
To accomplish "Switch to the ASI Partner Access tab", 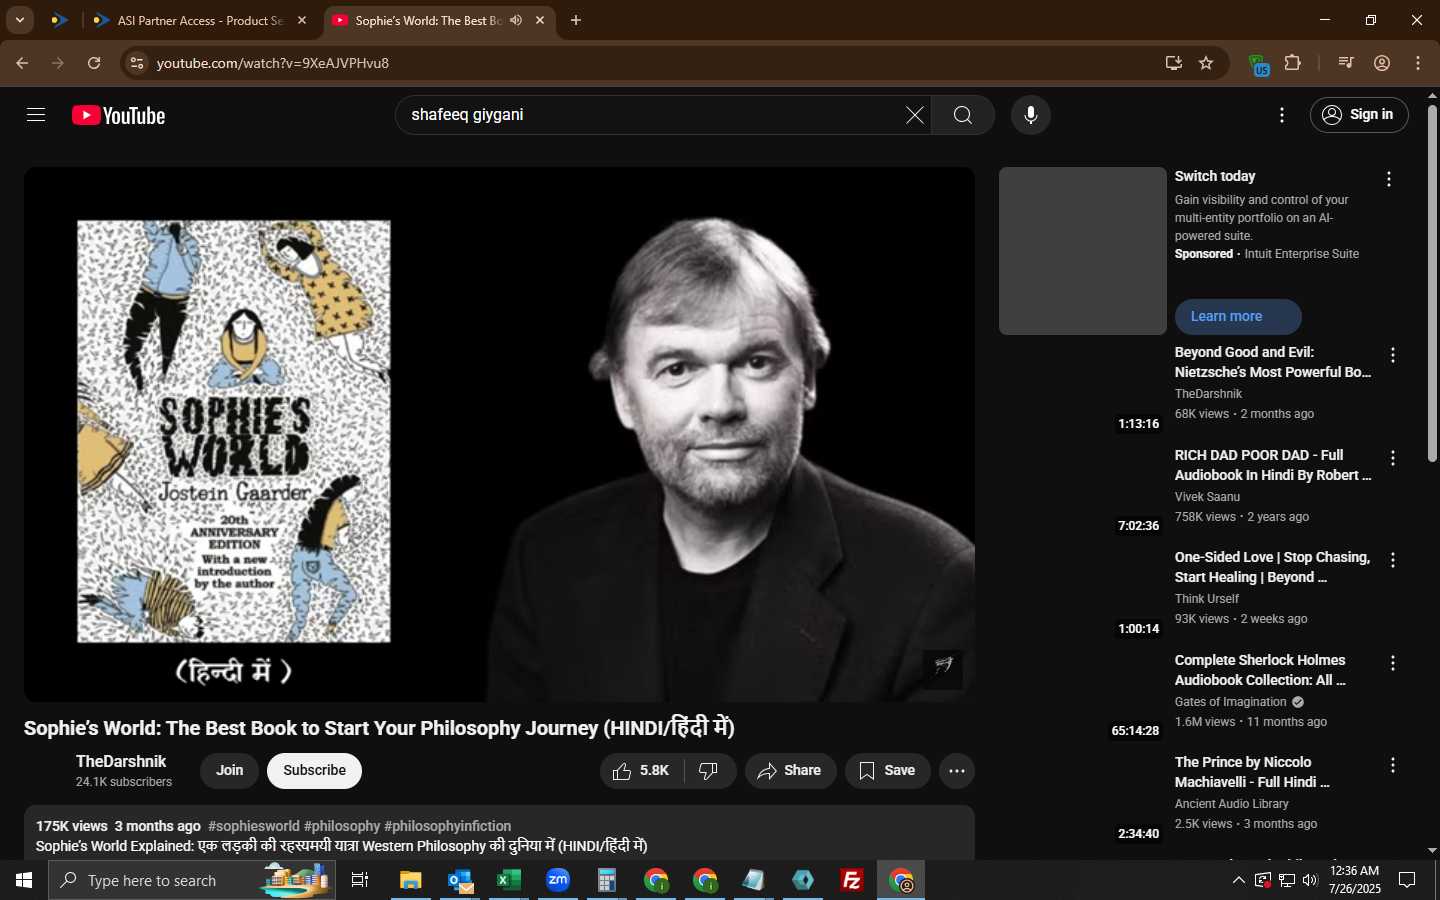I will click(200, 20).
